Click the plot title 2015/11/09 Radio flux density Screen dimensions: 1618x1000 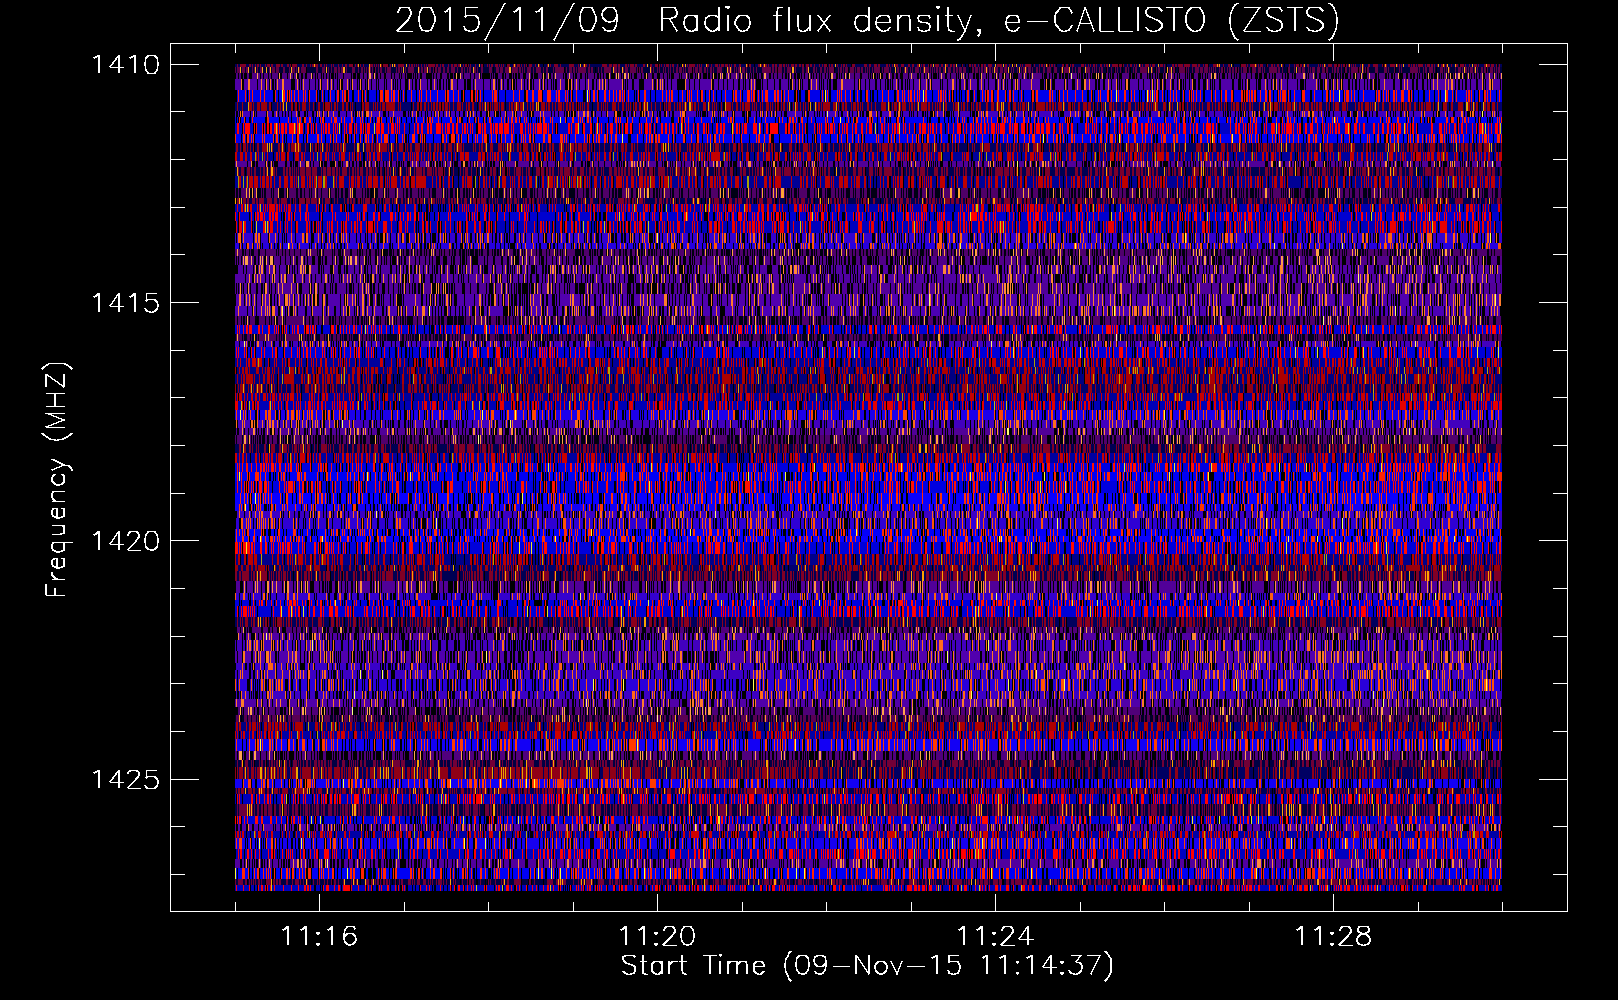tap(867, 20)
